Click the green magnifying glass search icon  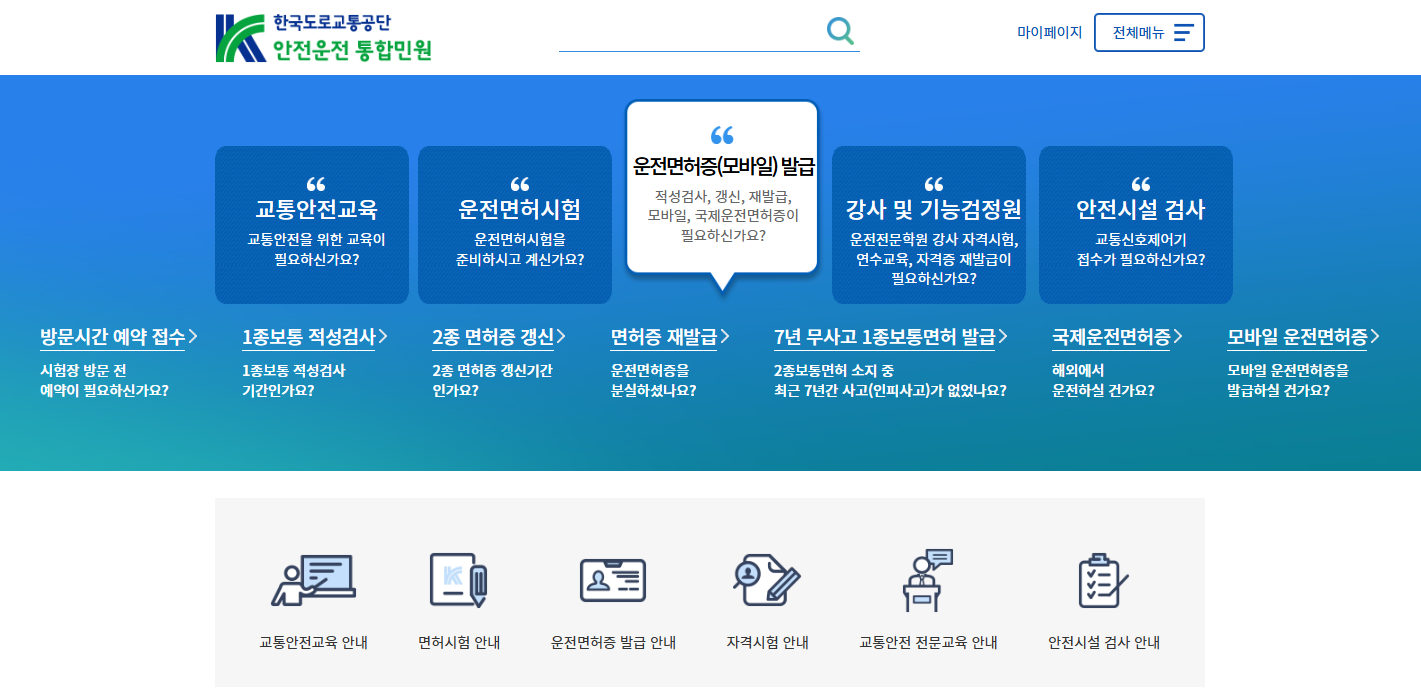point(840,31)
